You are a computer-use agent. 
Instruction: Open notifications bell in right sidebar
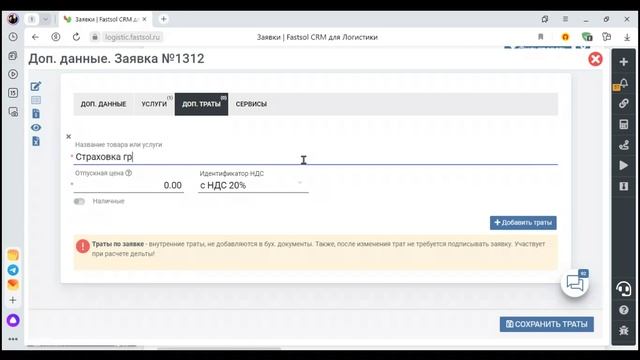(623, 83)
